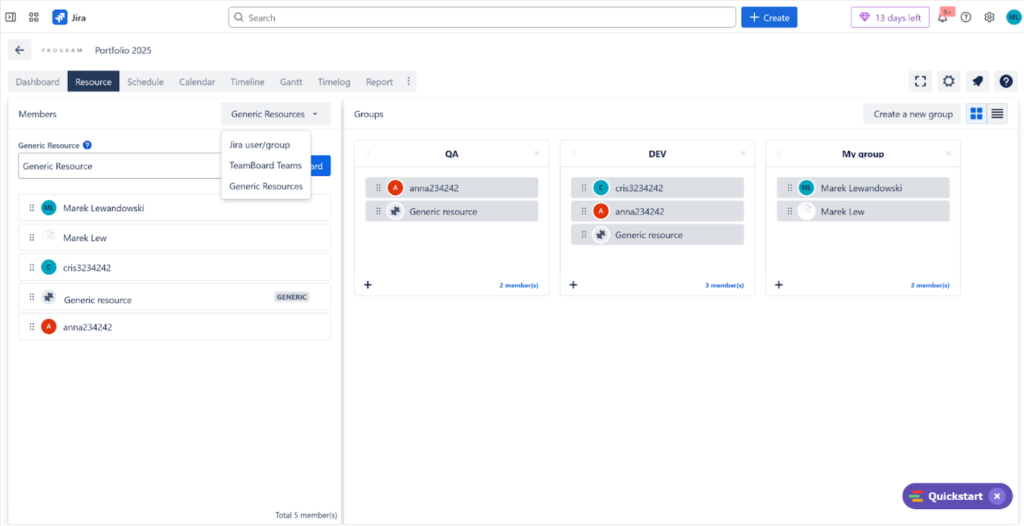Select Jira user/group from dropdown
The image size is (1024, 526).
point(259,145)
